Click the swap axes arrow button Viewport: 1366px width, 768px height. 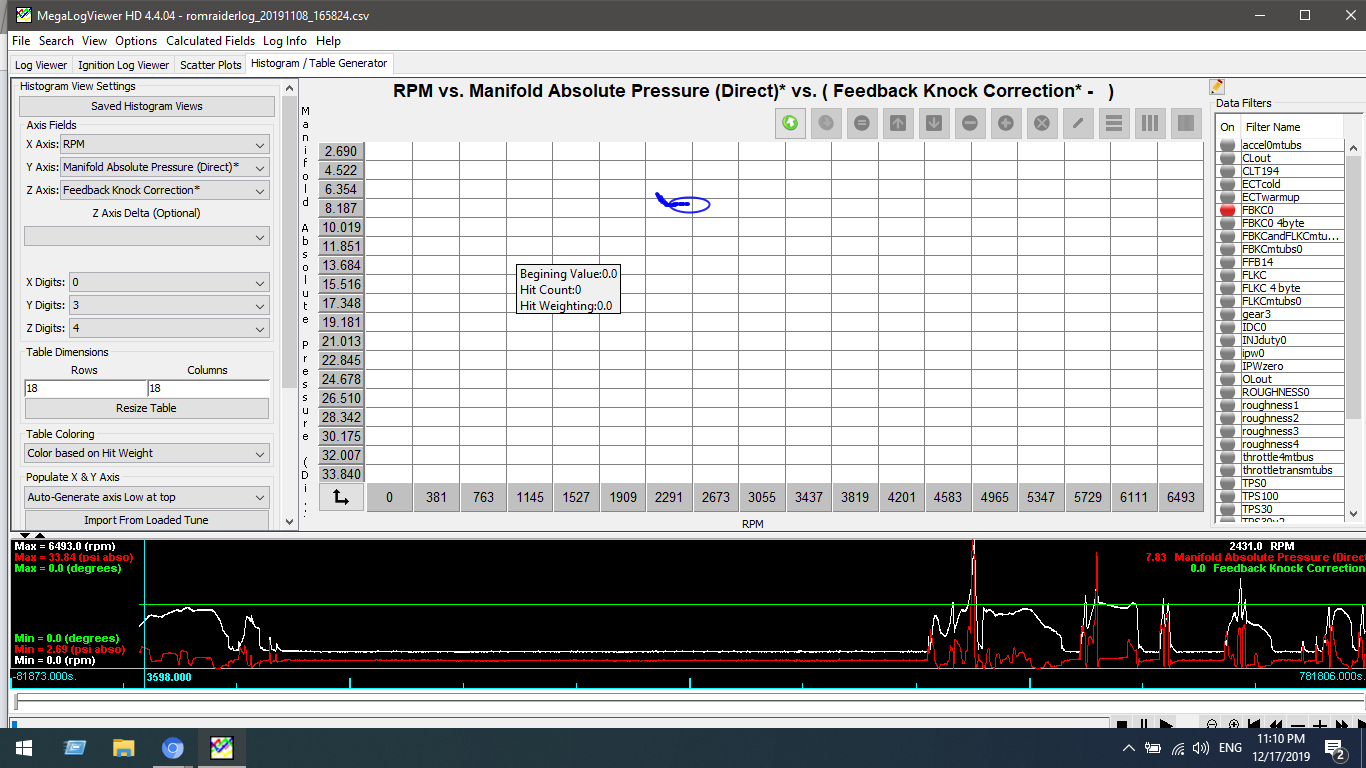coord(341,497)
